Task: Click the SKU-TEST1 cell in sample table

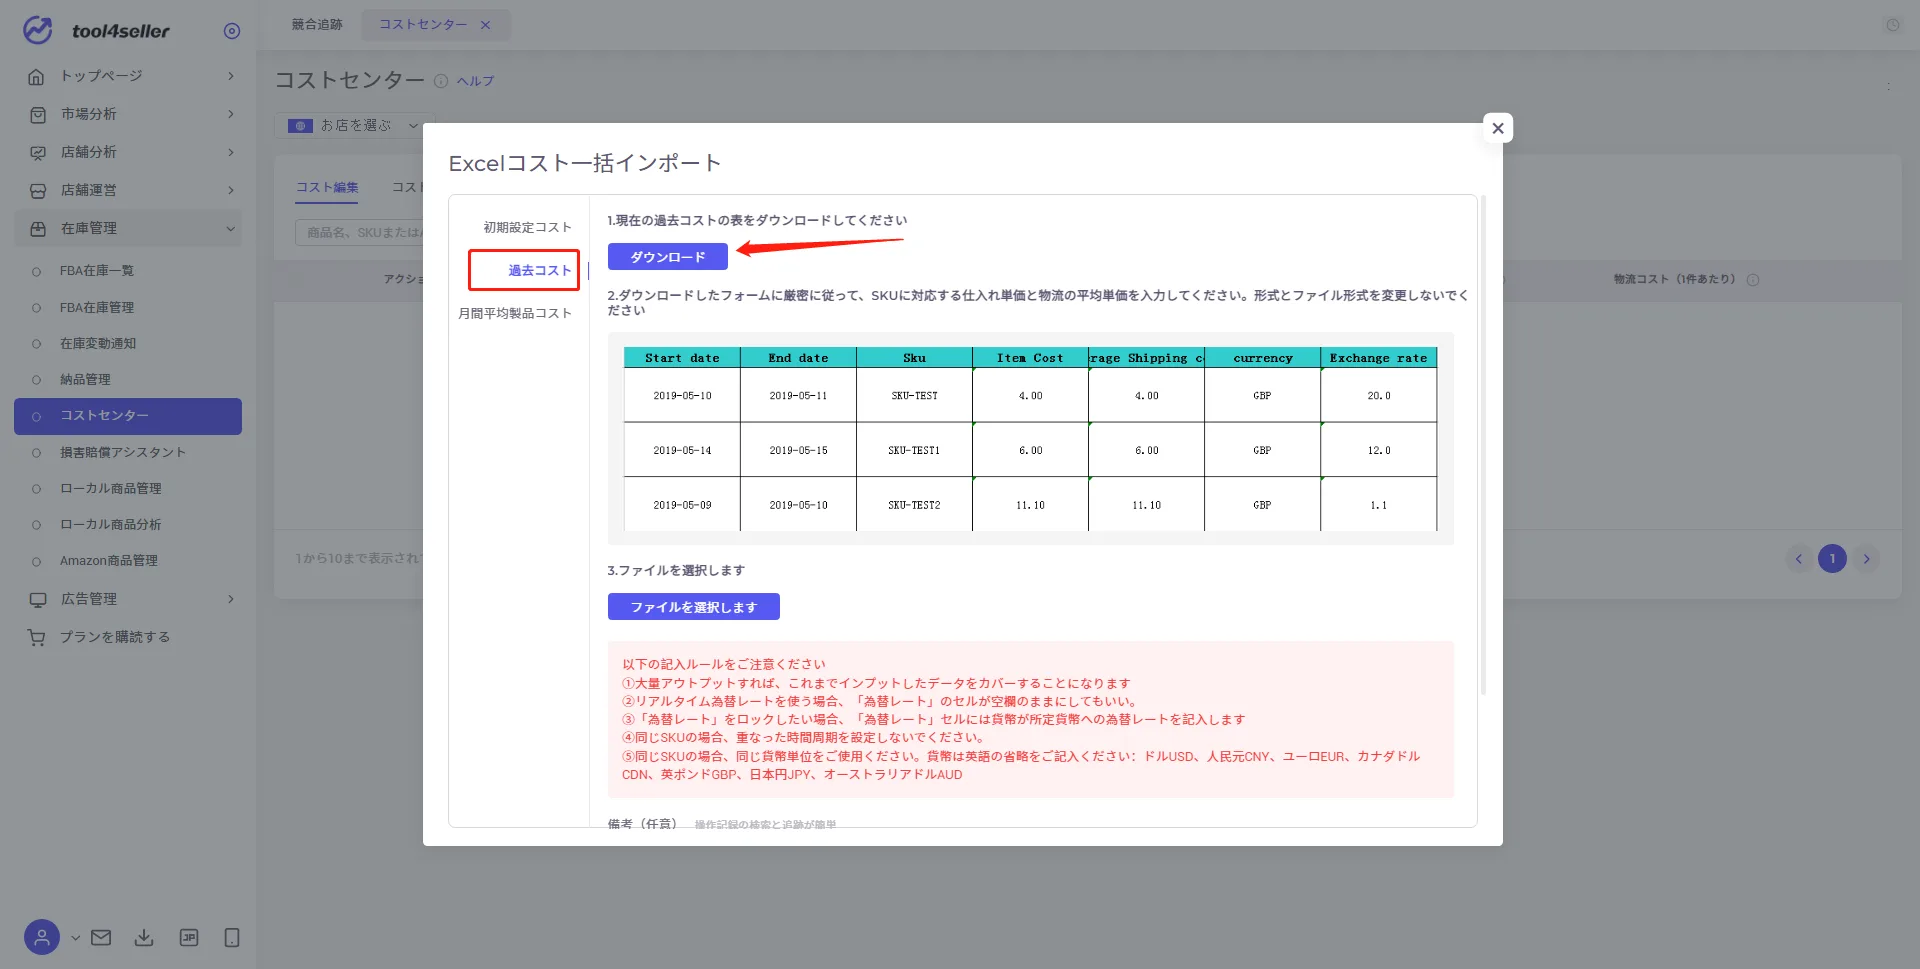Action: (x=914, y=450)
